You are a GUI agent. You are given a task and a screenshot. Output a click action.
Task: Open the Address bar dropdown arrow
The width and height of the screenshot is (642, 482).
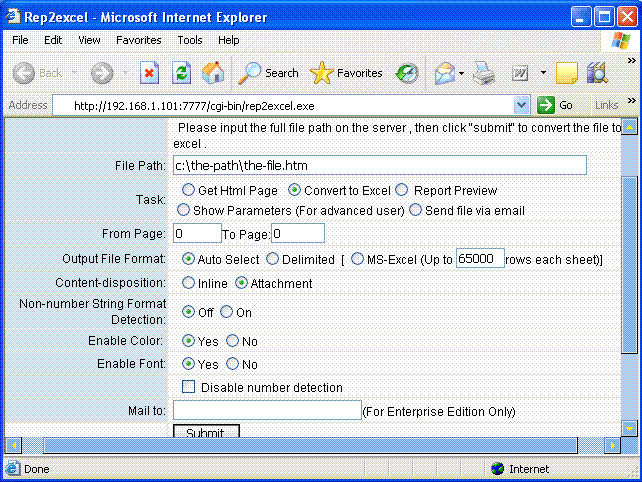click(521, 105)
